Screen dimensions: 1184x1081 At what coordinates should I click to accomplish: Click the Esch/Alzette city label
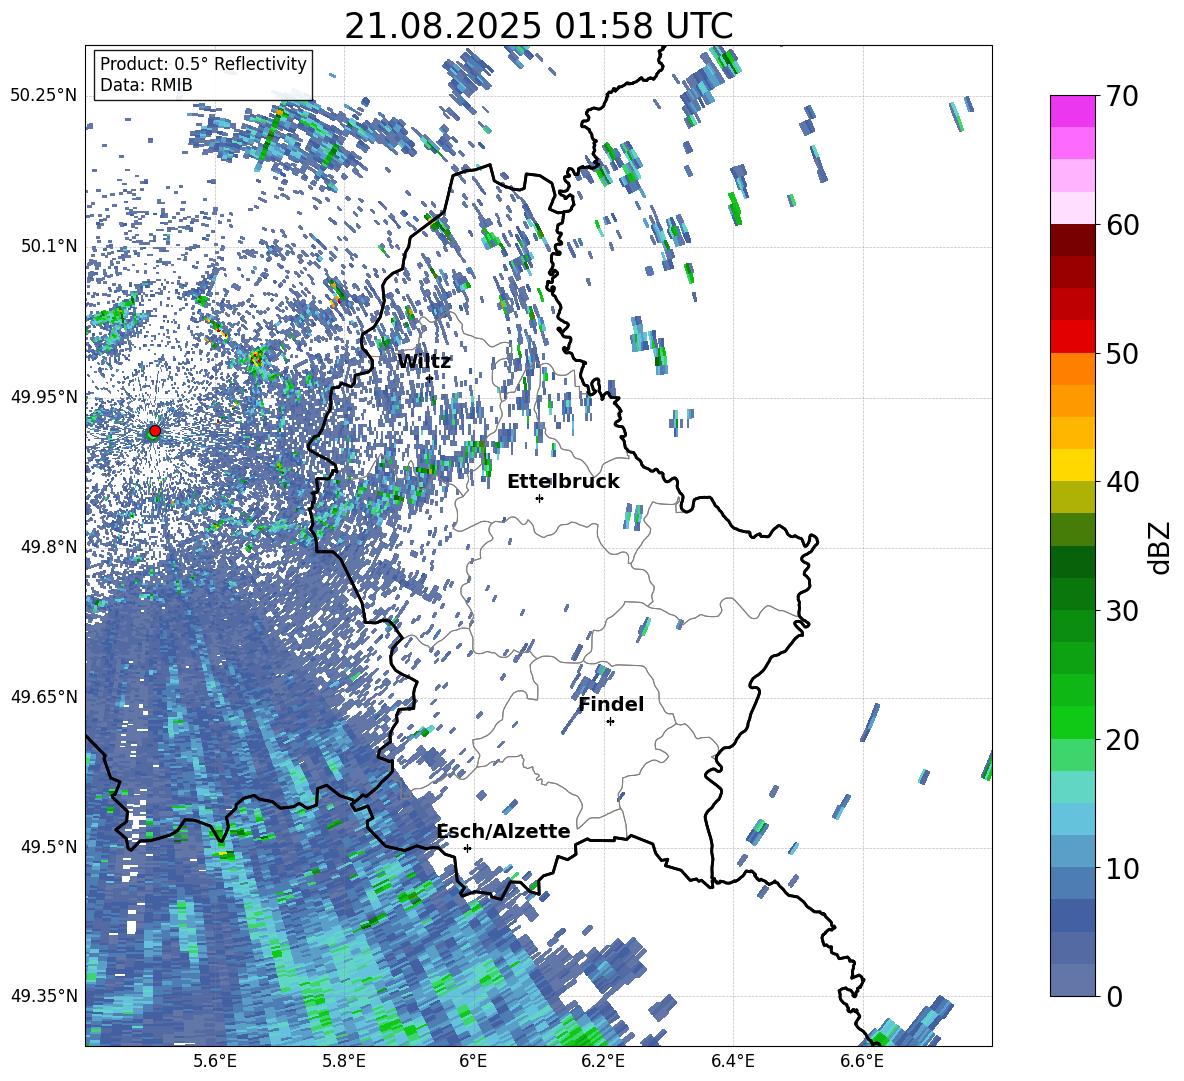[504, 831]
